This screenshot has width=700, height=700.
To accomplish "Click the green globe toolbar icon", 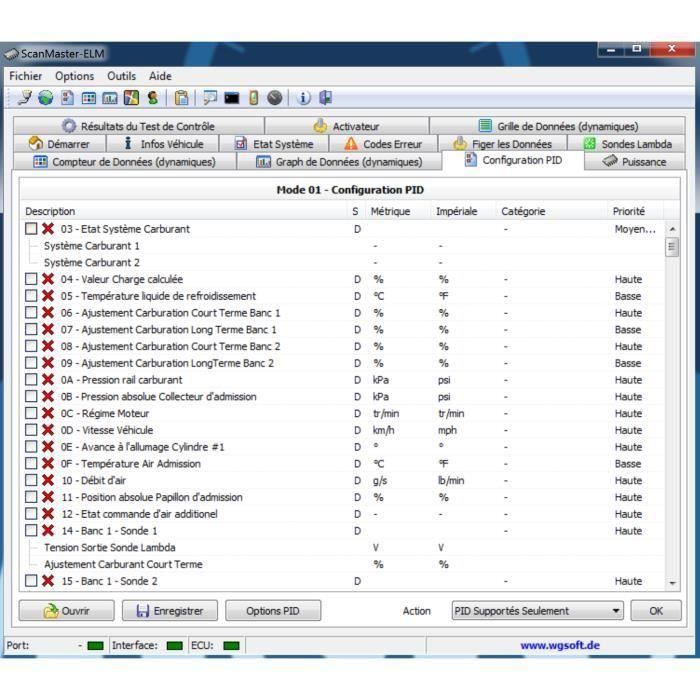I will (45, 98).
